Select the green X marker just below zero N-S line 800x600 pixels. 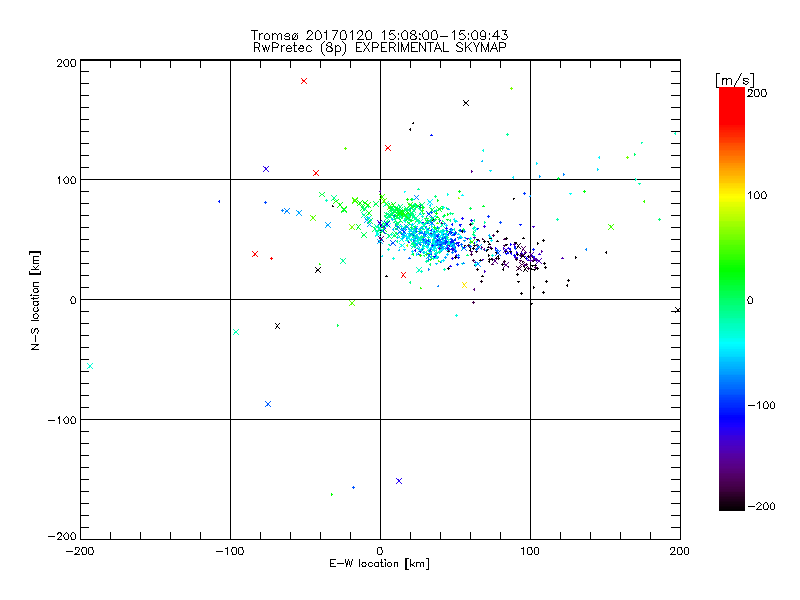click(352, 304)
